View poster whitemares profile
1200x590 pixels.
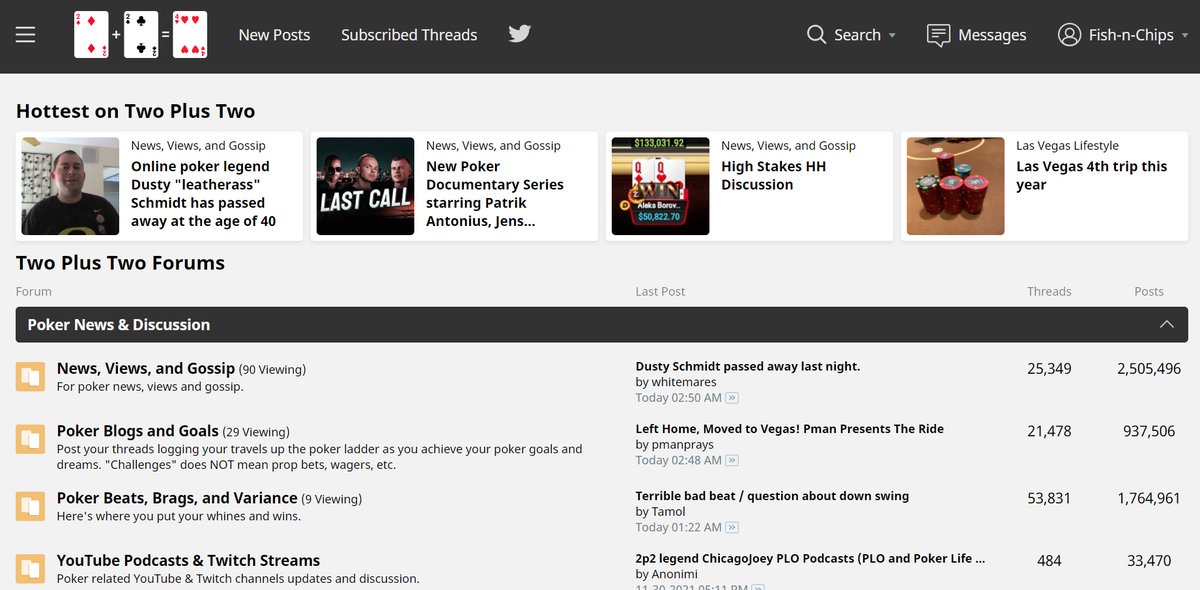(x=683, y=382)
